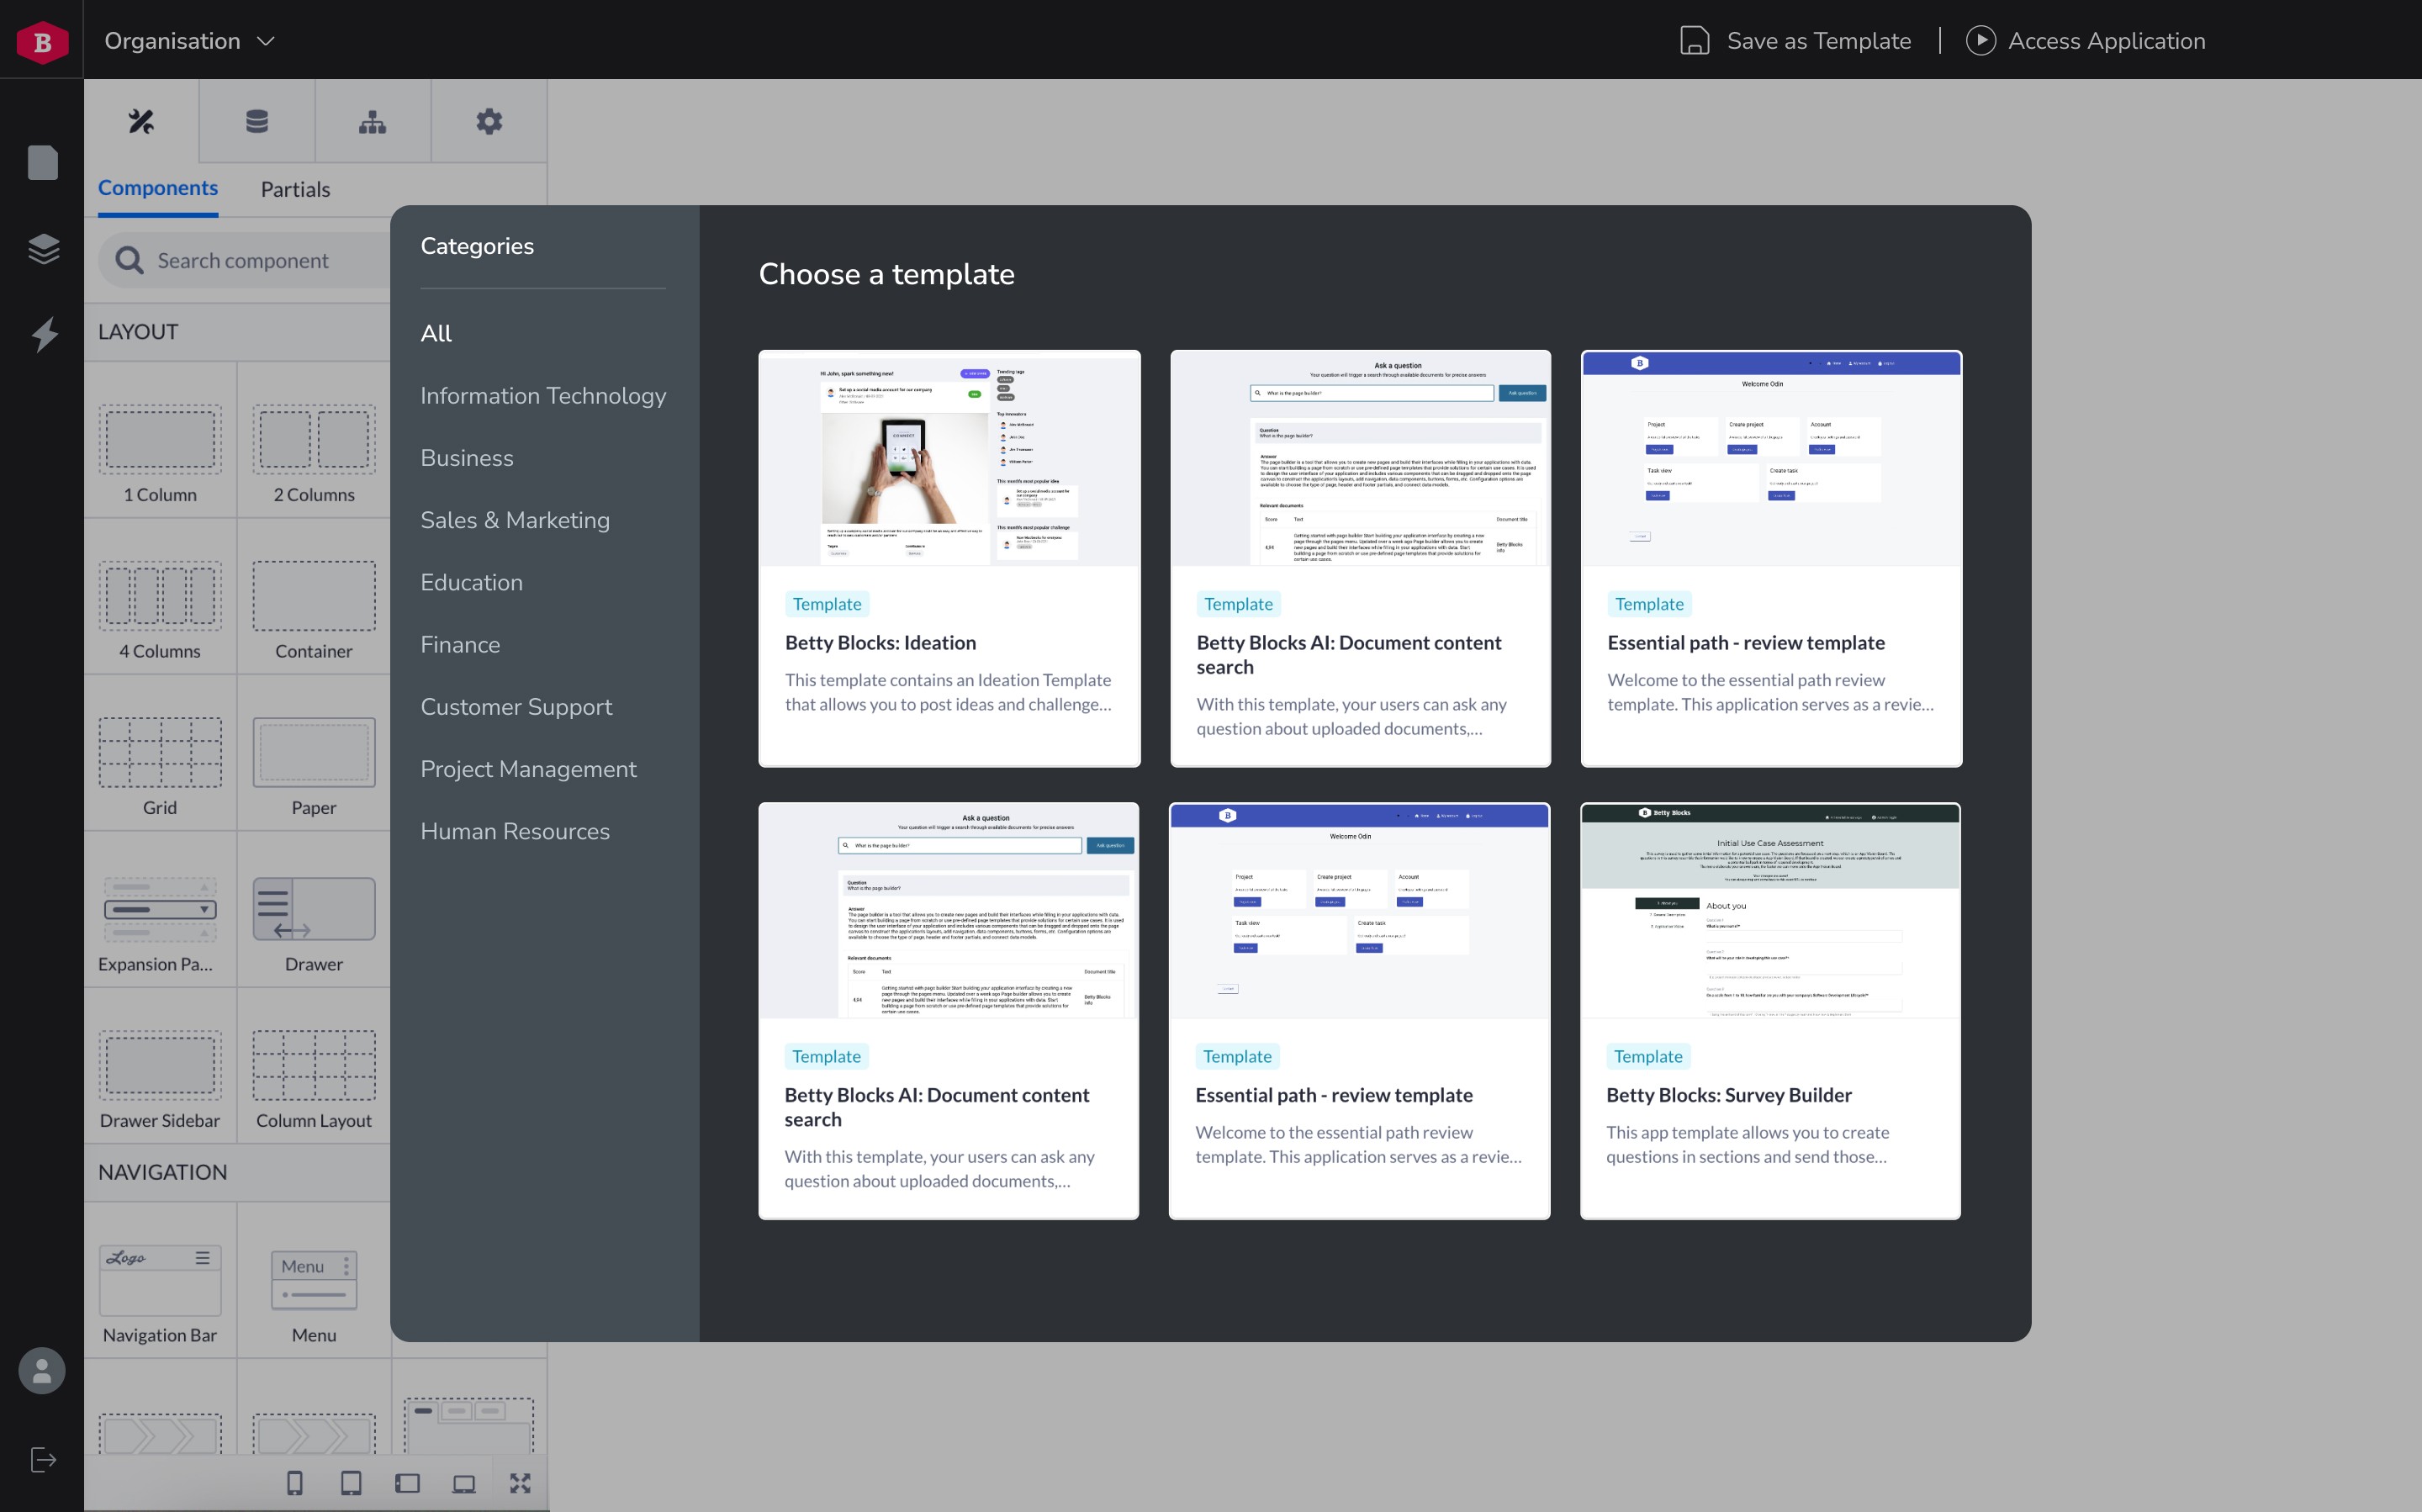Image resolution: width=2422 pixels, height=1512 pixels.
Task: Click the LAYOUT section header
Action: tap(138, 332)
